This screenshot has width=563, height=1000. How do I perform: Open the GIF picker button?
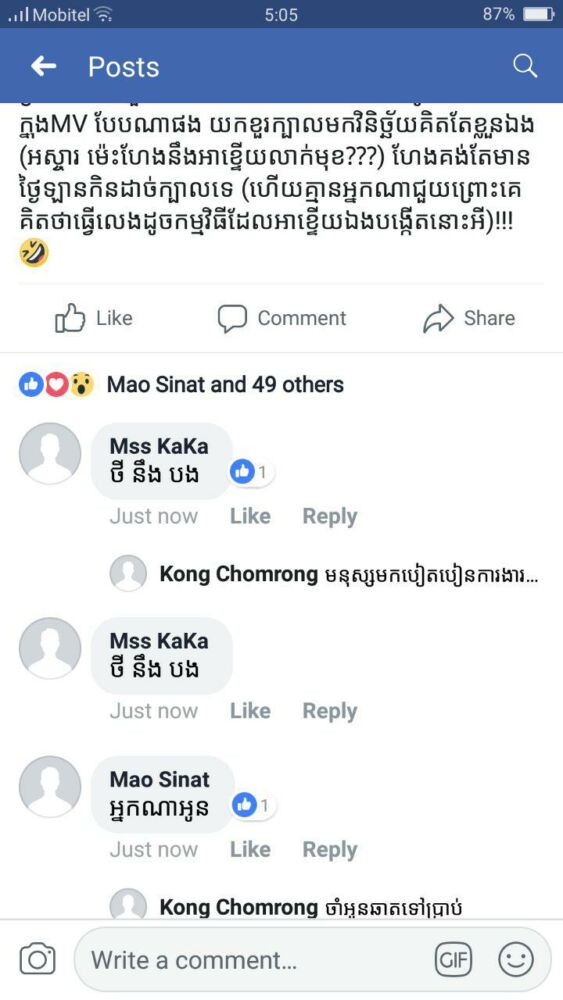click(x=453, y=959)
